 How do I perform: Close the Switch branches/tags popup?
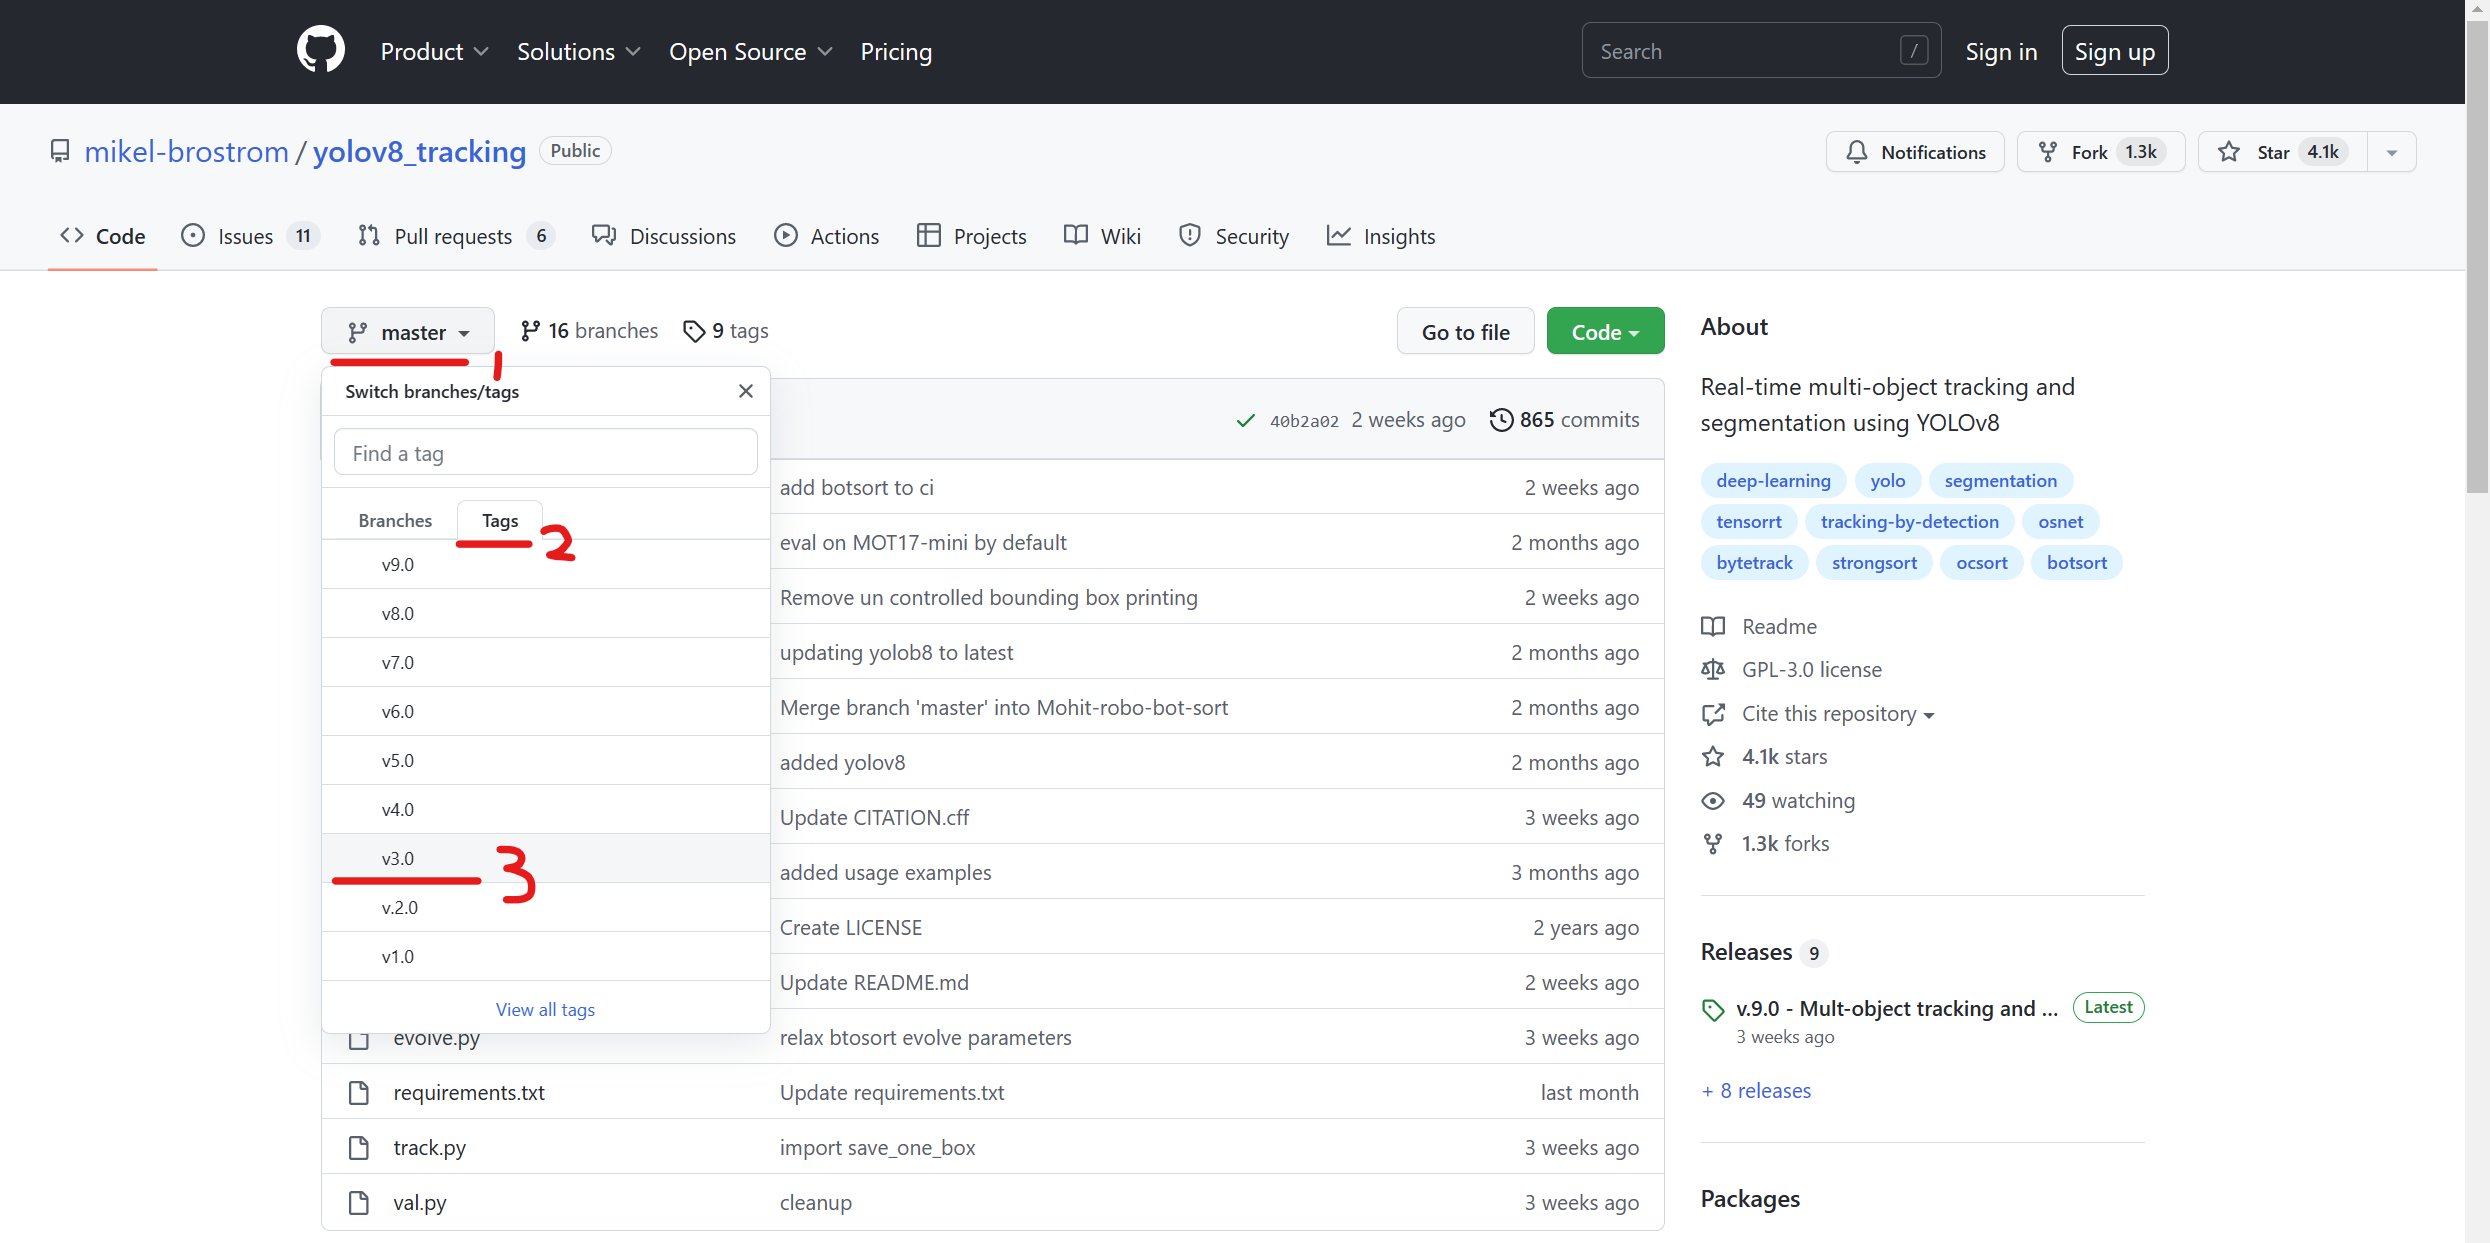[745, 391]
